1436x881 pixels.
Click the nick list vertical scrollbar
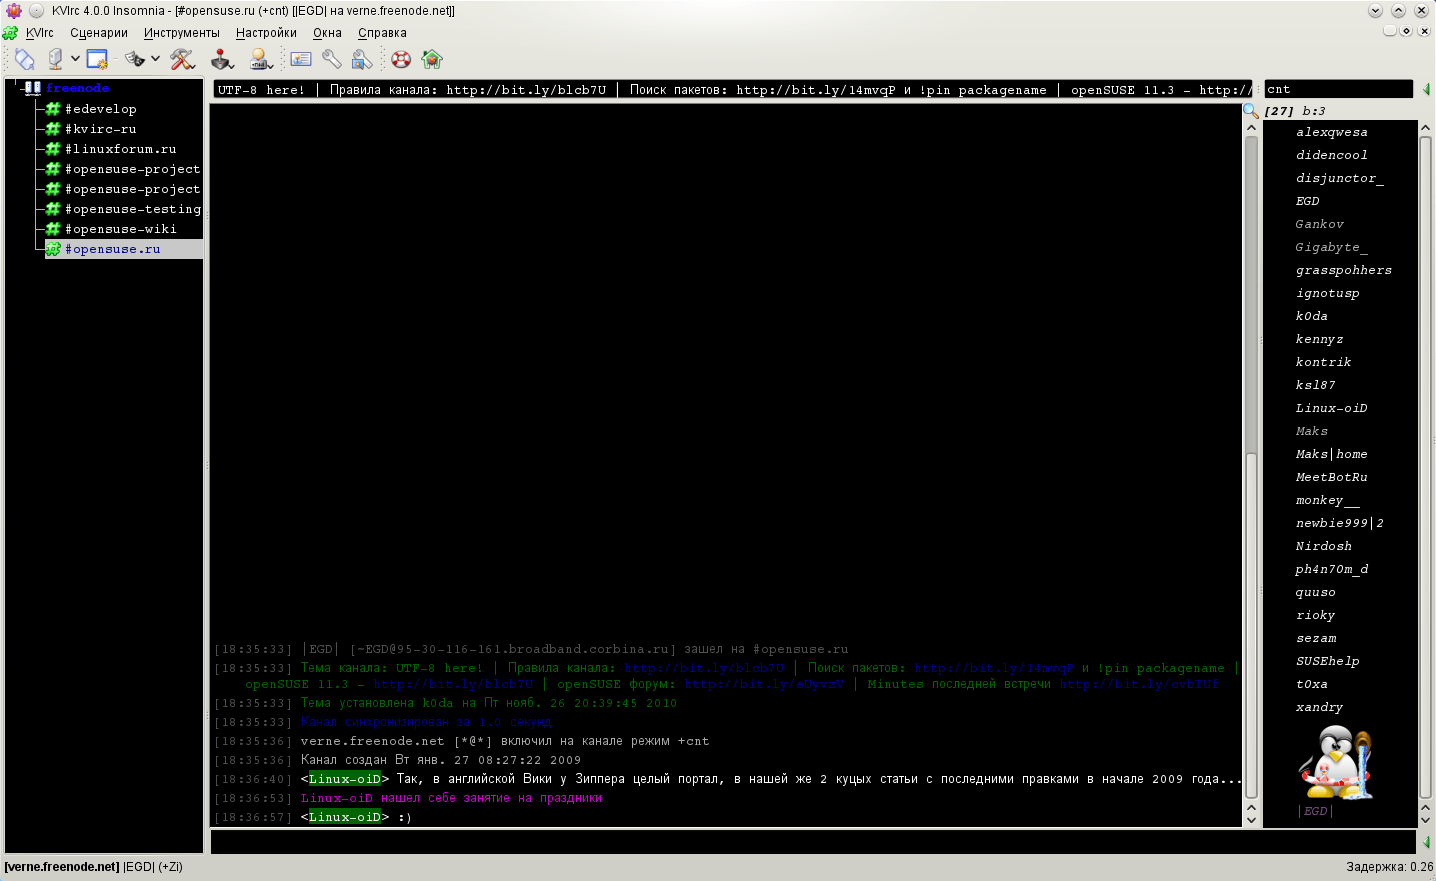coord(1425,468)
